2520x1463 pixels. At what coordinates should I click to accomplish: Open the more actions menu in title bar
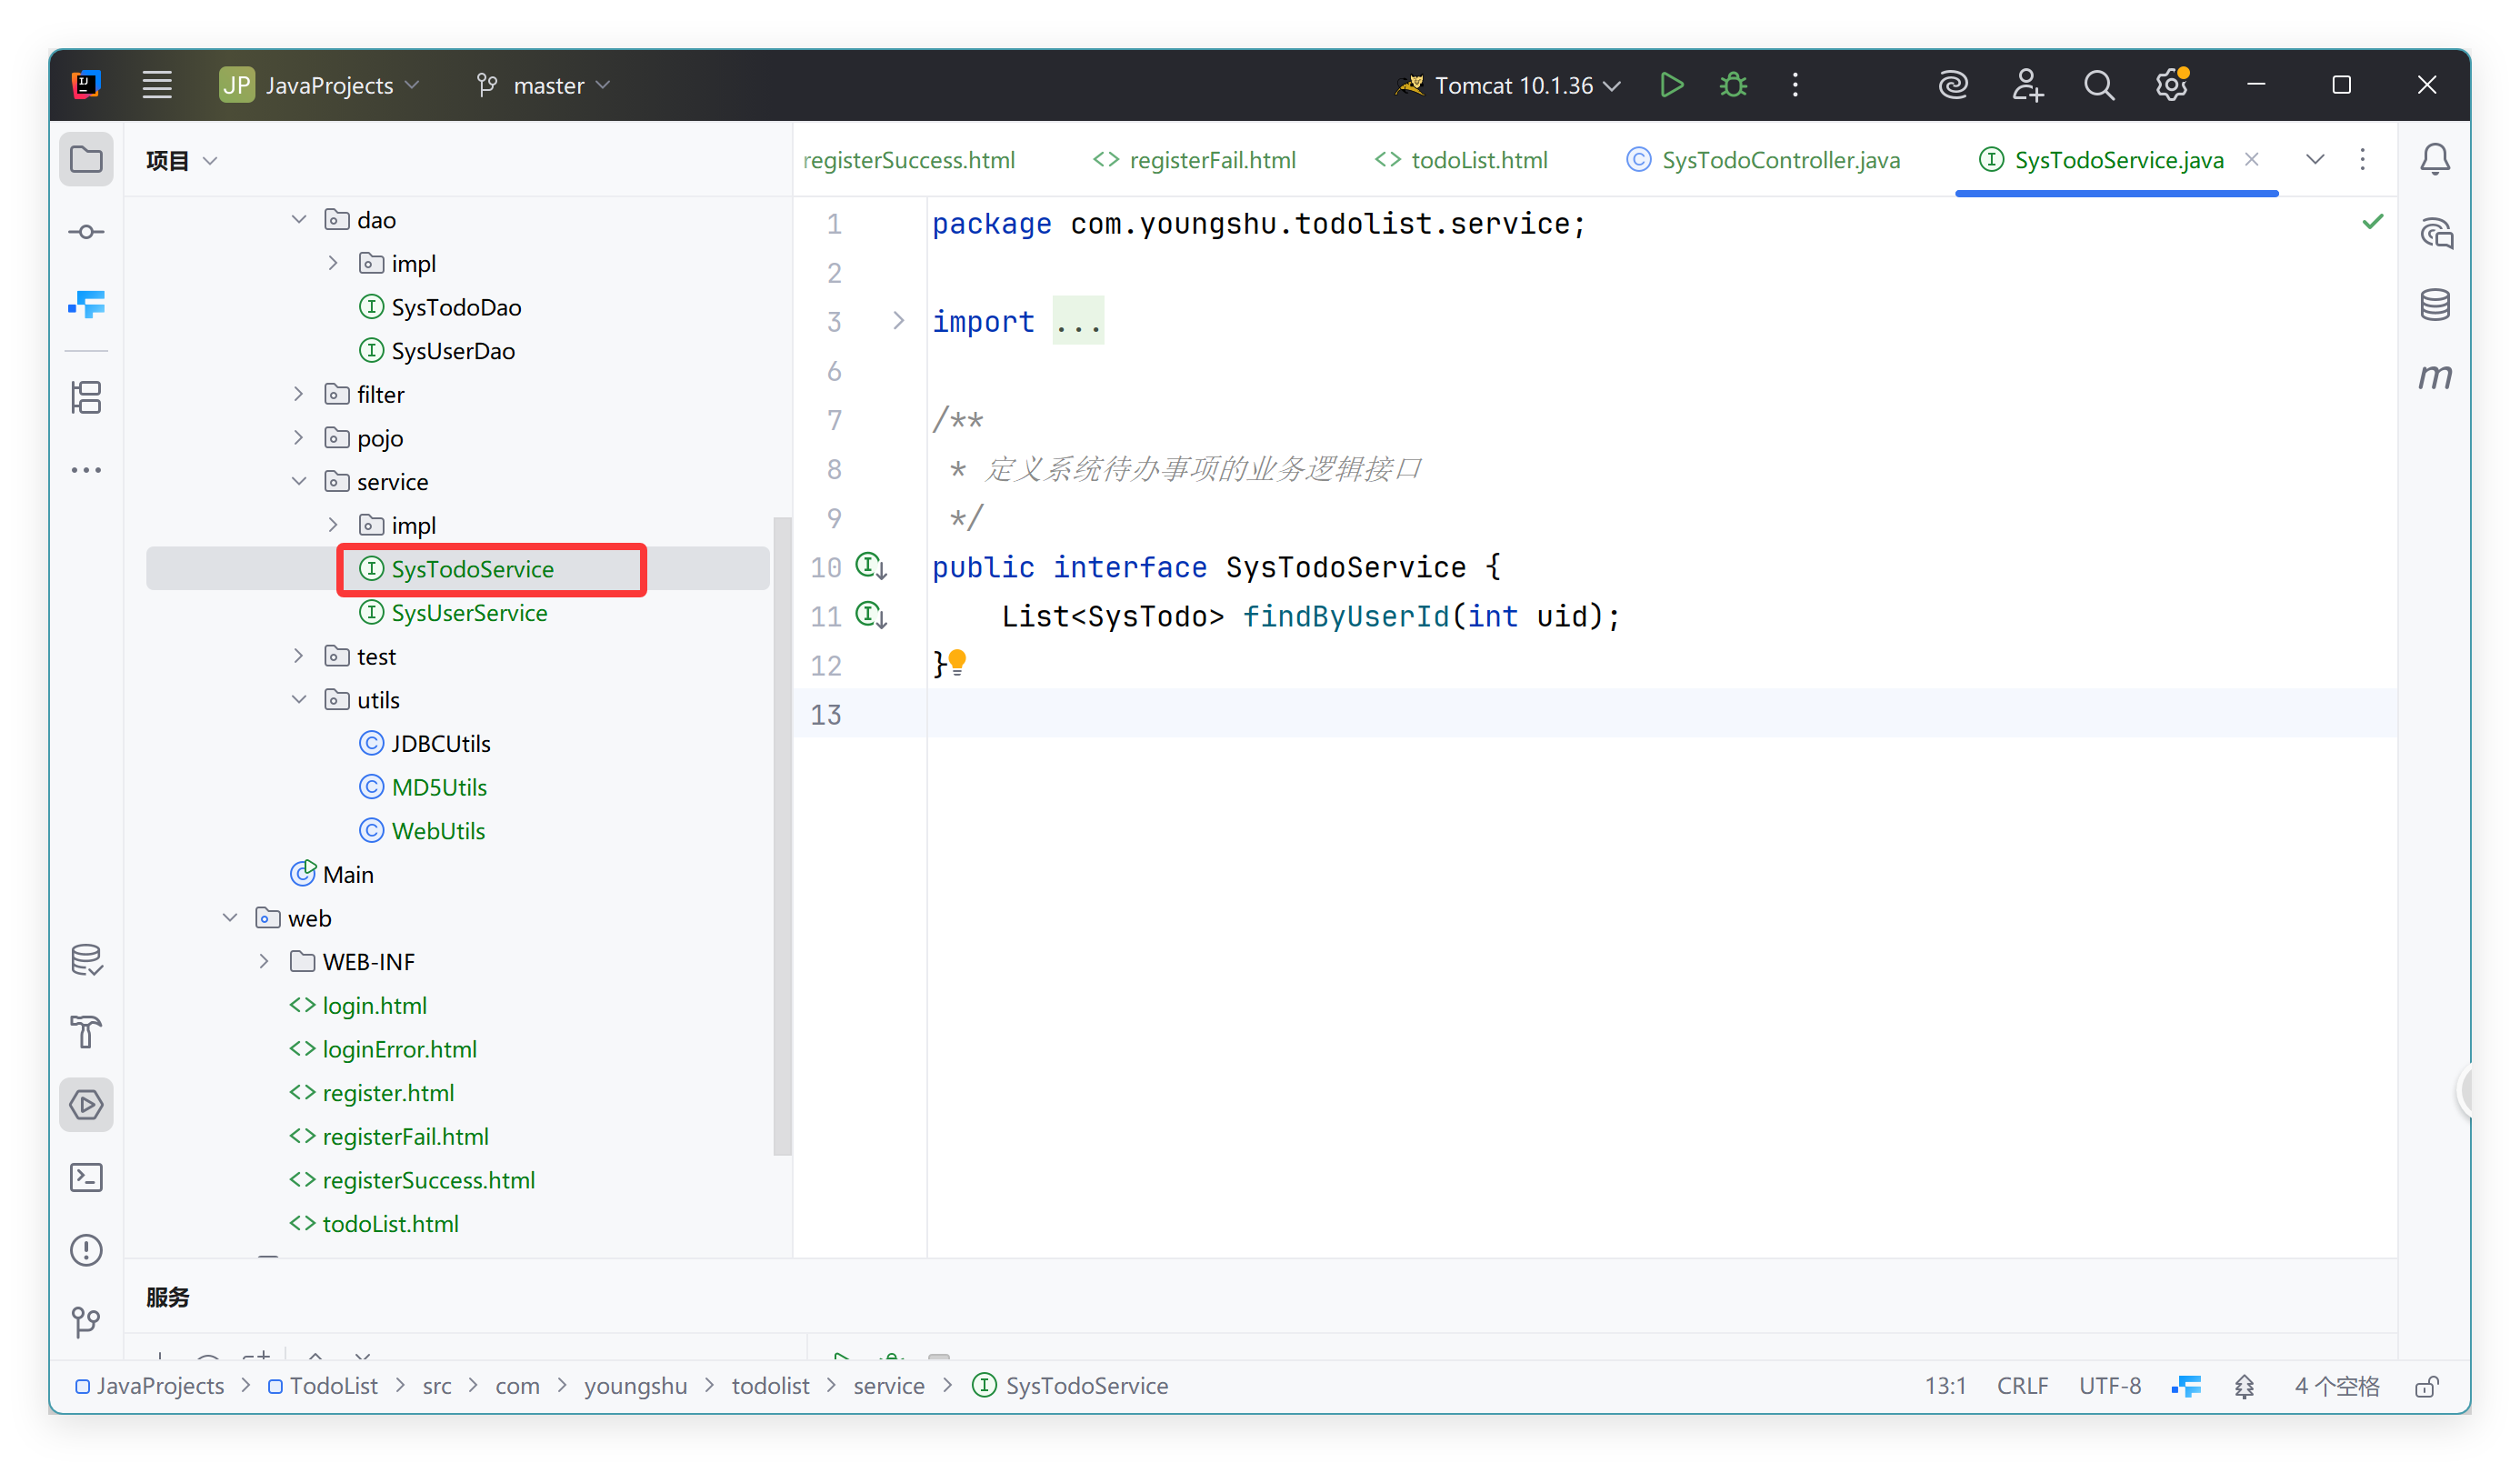(x=1795, y=85)
